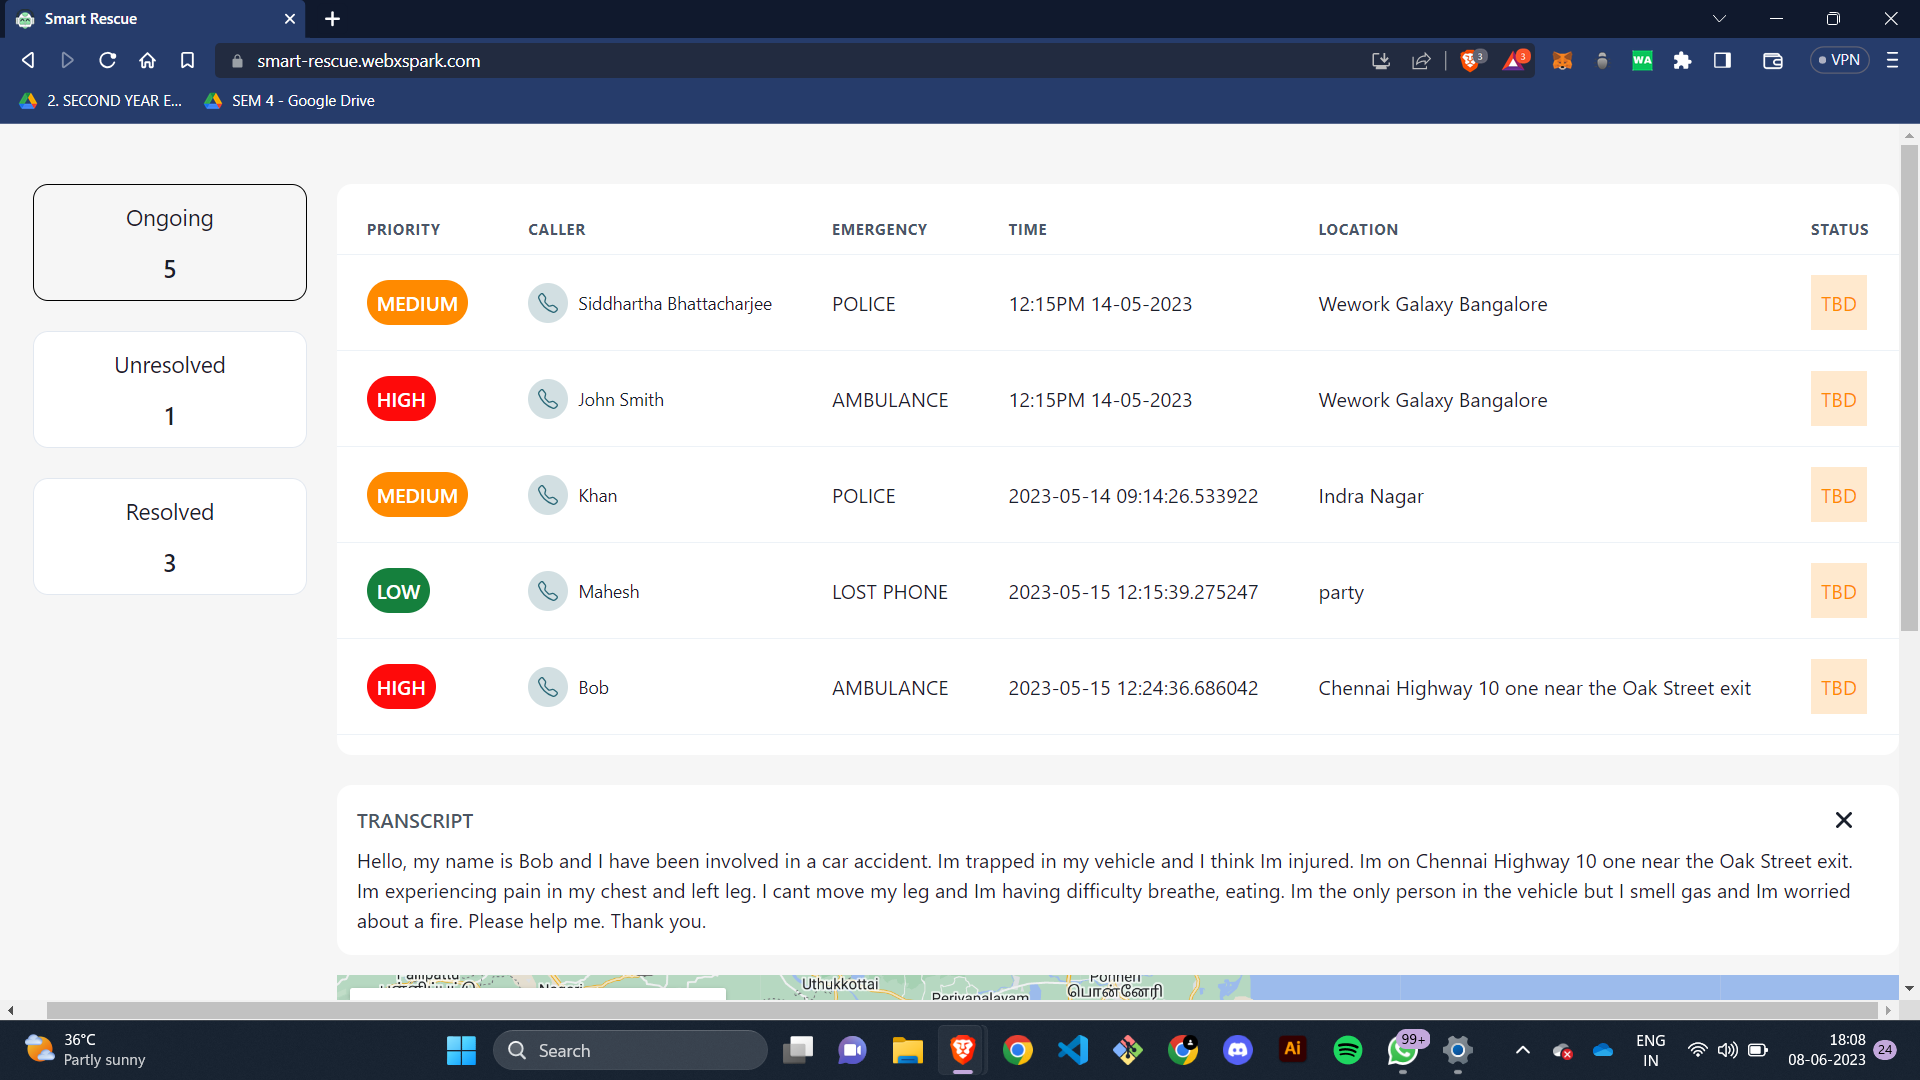Close the transcript panel with the X
This screenshot has height=1080, width=1920.
click(1843, 820)
